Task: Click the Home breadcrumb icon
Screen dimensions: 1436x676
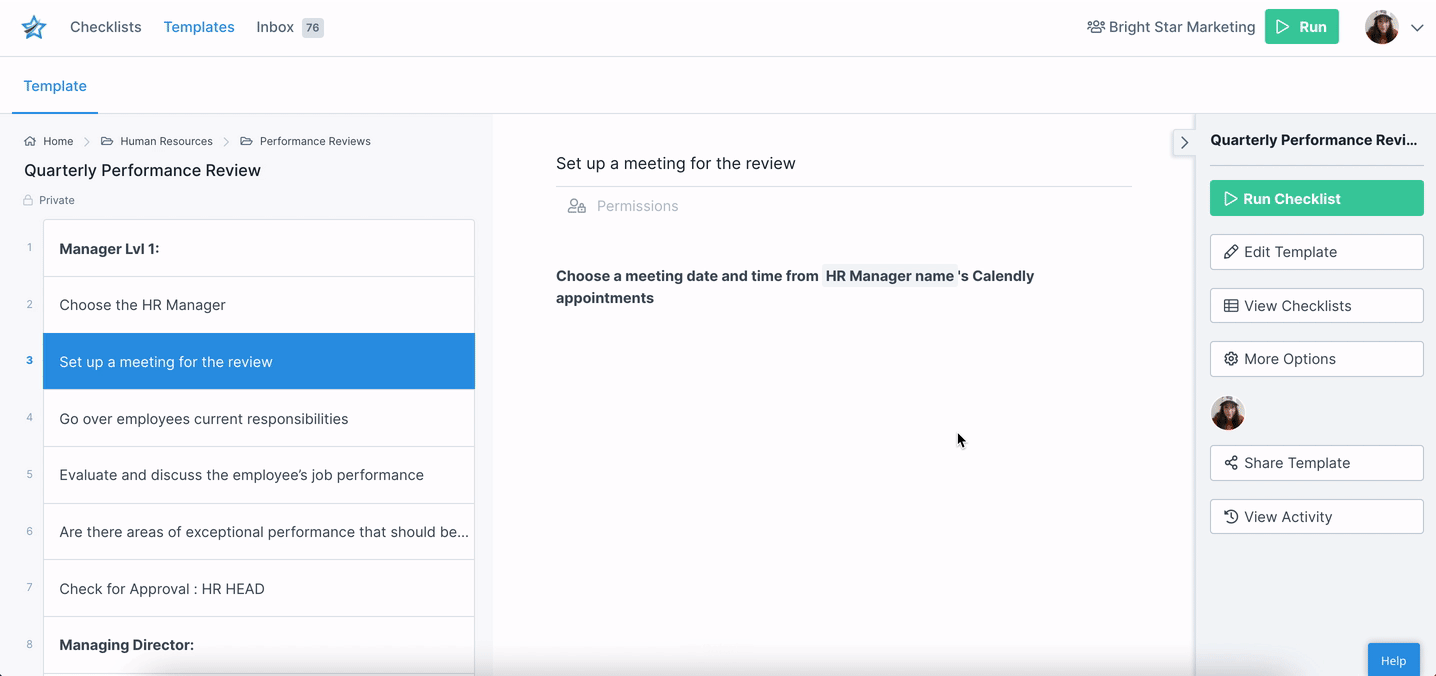Action: 30,141
